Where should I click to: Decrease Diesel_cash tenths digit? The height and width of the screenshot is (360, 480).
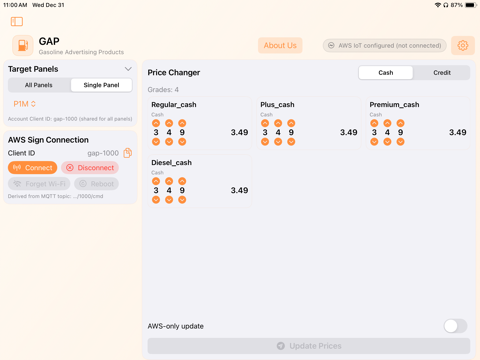pos(169,200)
